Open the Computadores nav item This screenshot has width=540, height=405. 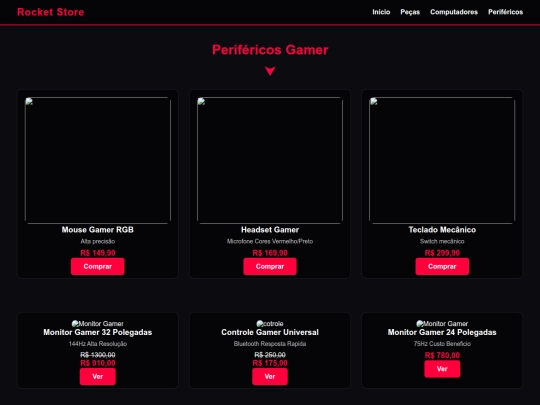click(x=454, y=12)
